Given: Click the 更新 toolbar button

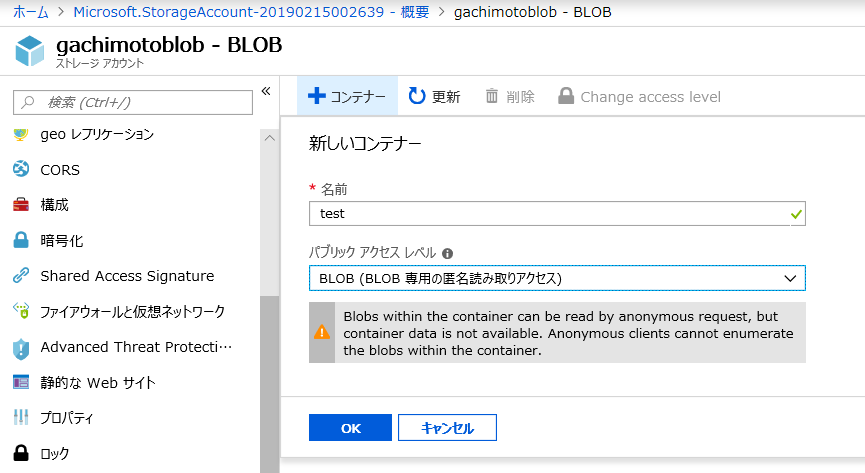Looking at the screenshot, I should [x=435, y=96].
